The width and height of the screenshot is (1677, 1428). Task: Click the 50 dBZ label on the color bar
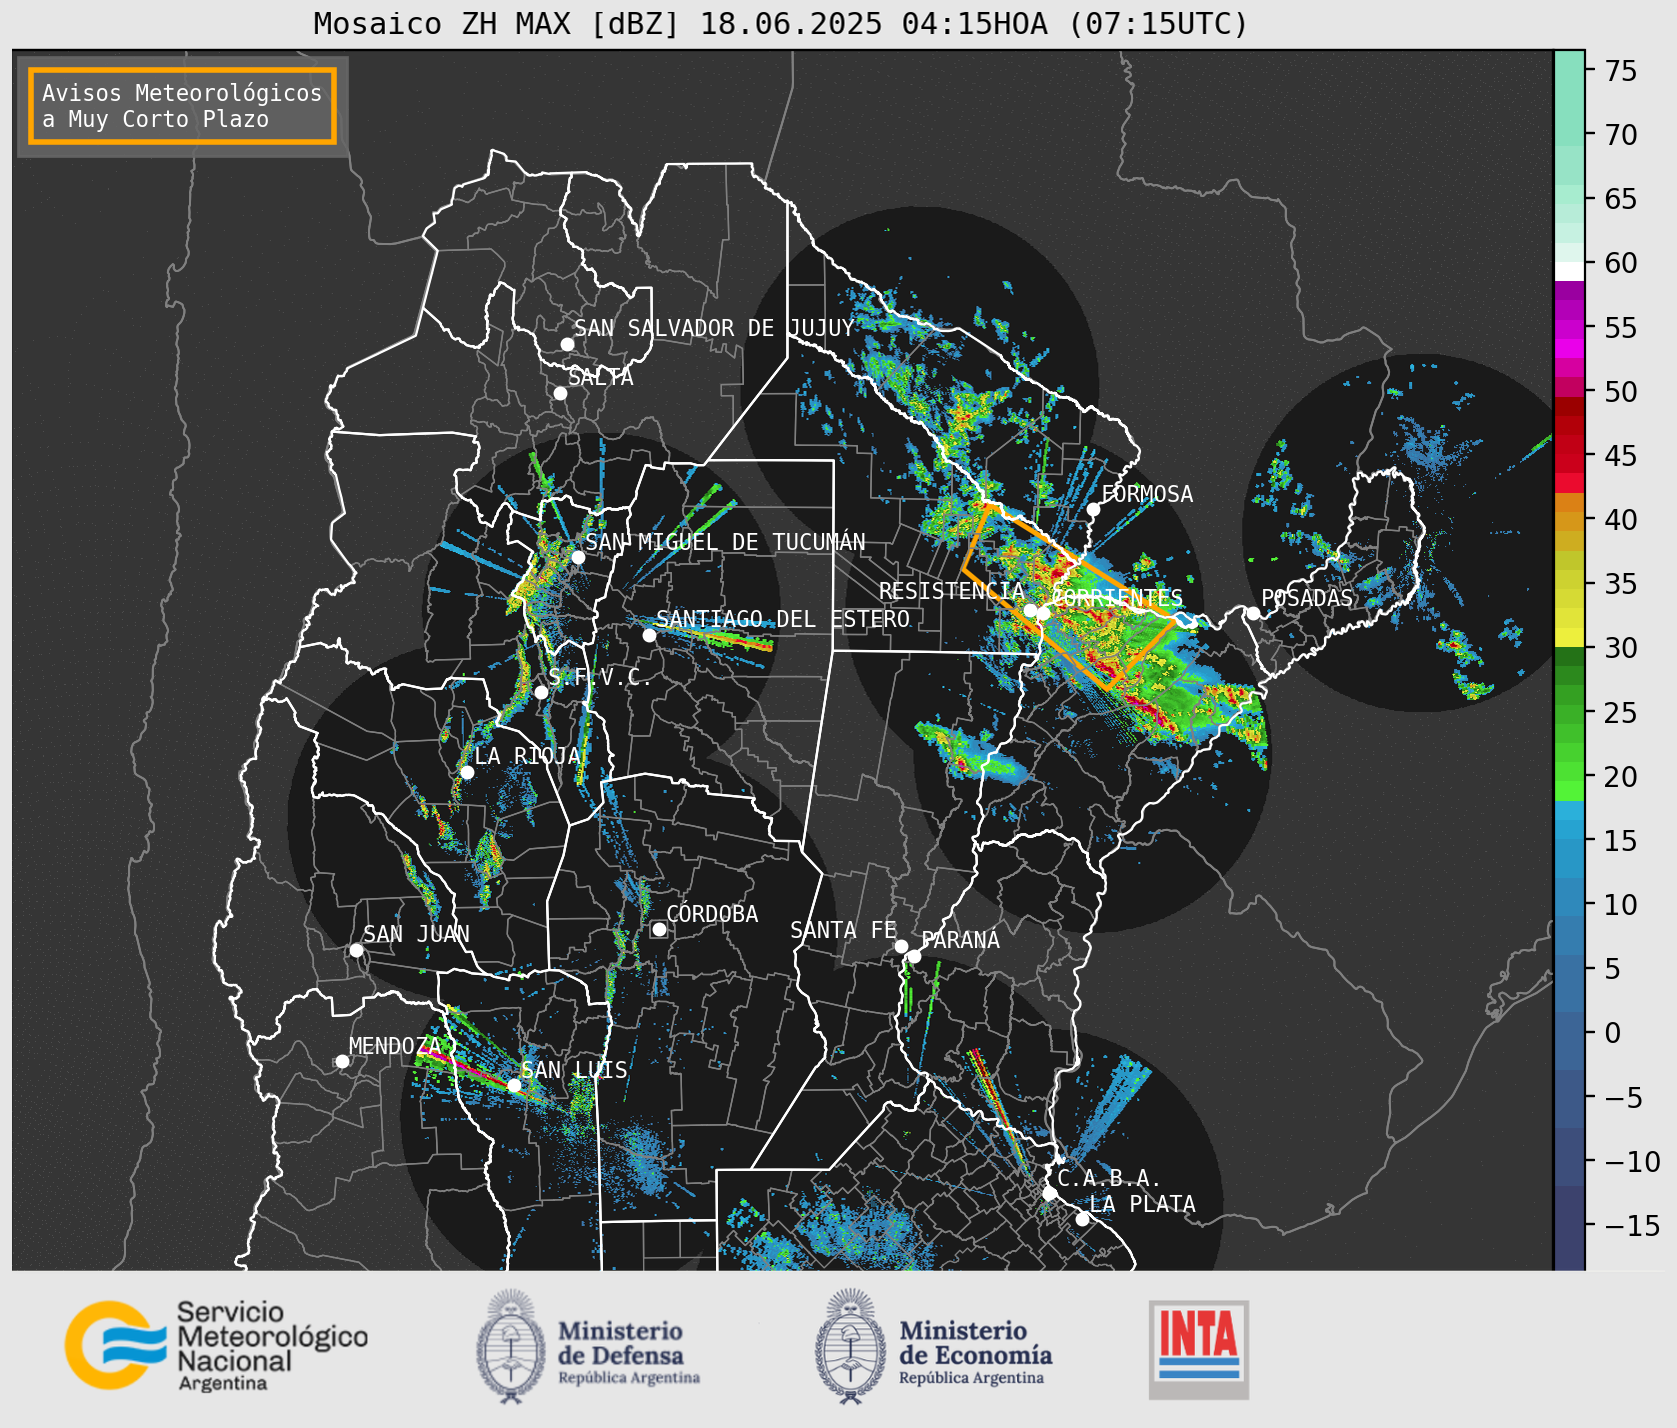coord(1621,391)
